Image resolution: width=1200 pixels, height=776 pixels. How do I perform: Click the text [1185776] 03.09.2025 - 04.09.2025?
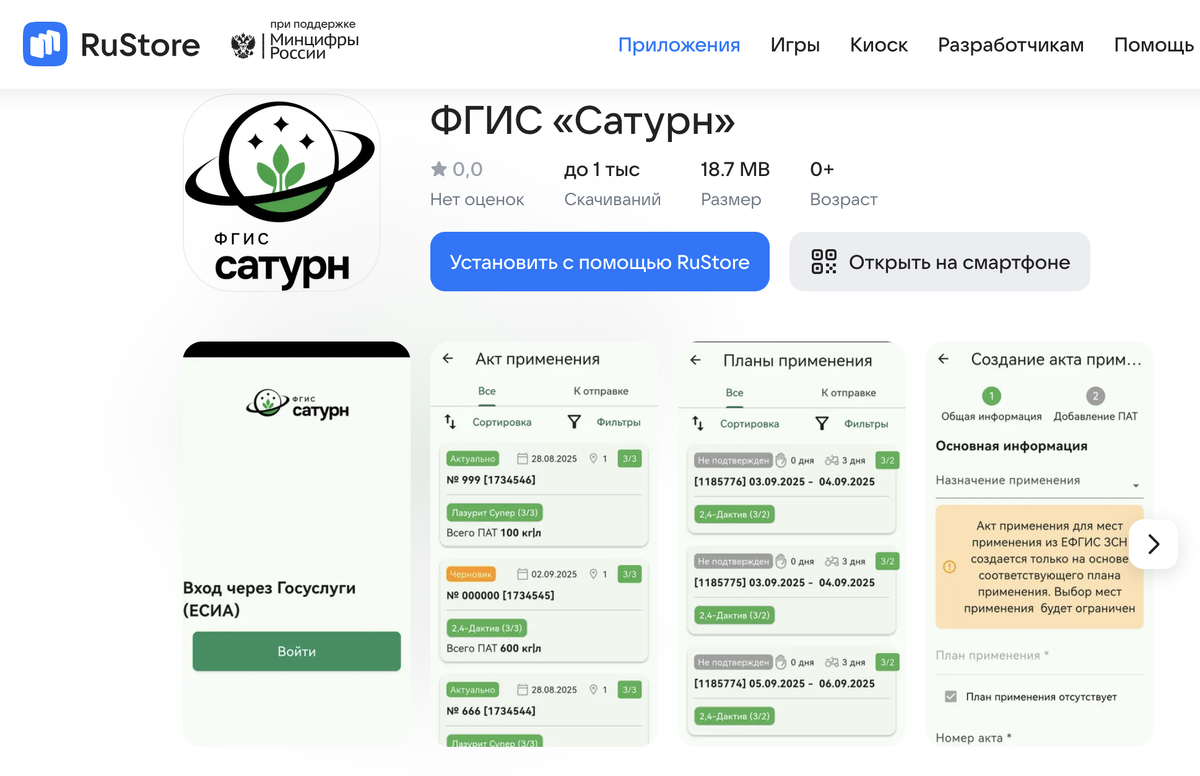pos(784,481)
